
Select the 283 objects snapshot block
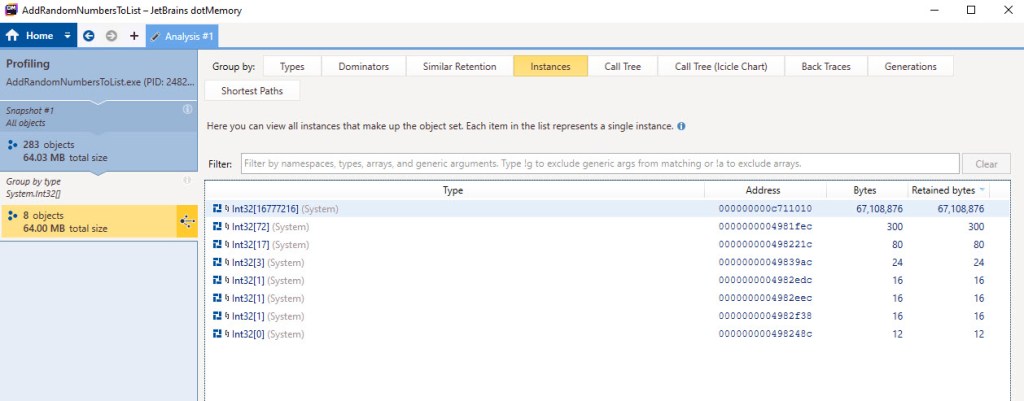click(x=98, y=150)
